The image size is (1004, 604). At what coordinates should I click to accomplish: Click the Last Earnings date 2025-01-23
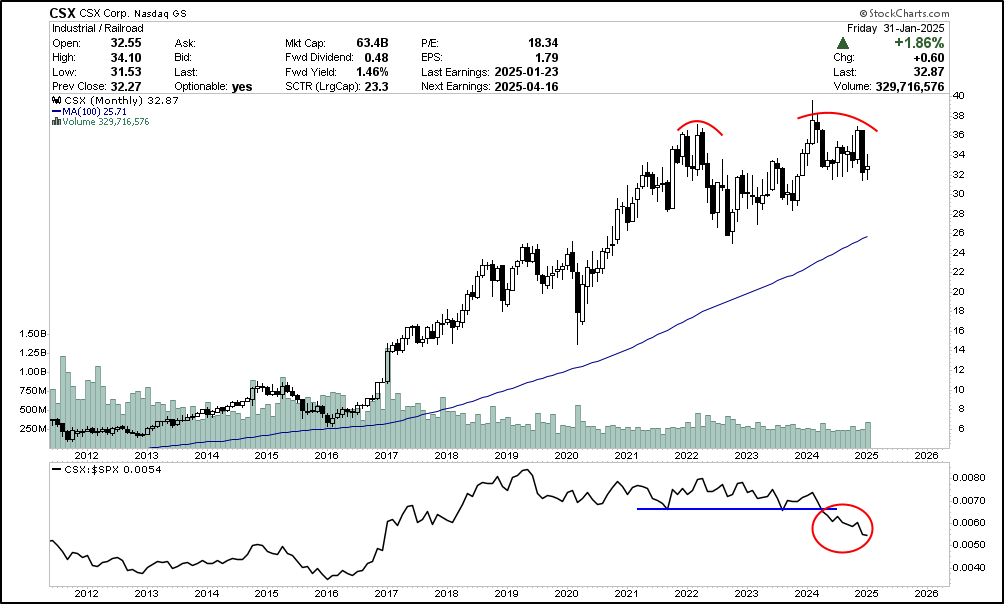pyautogui.click(x=526, y=72)
